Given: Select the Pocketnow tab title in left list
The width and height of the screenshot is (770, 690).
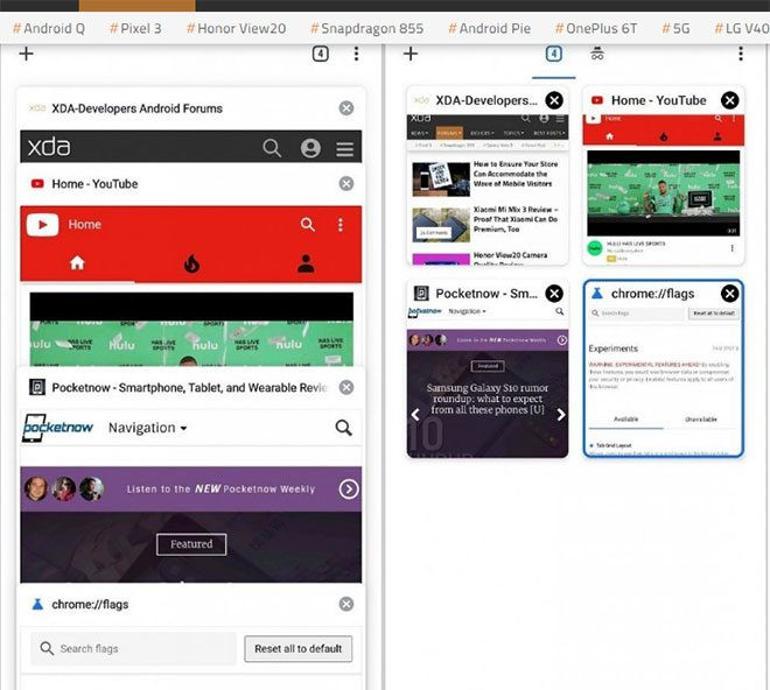Looking at the screenshot, I should tap(189, 387).
